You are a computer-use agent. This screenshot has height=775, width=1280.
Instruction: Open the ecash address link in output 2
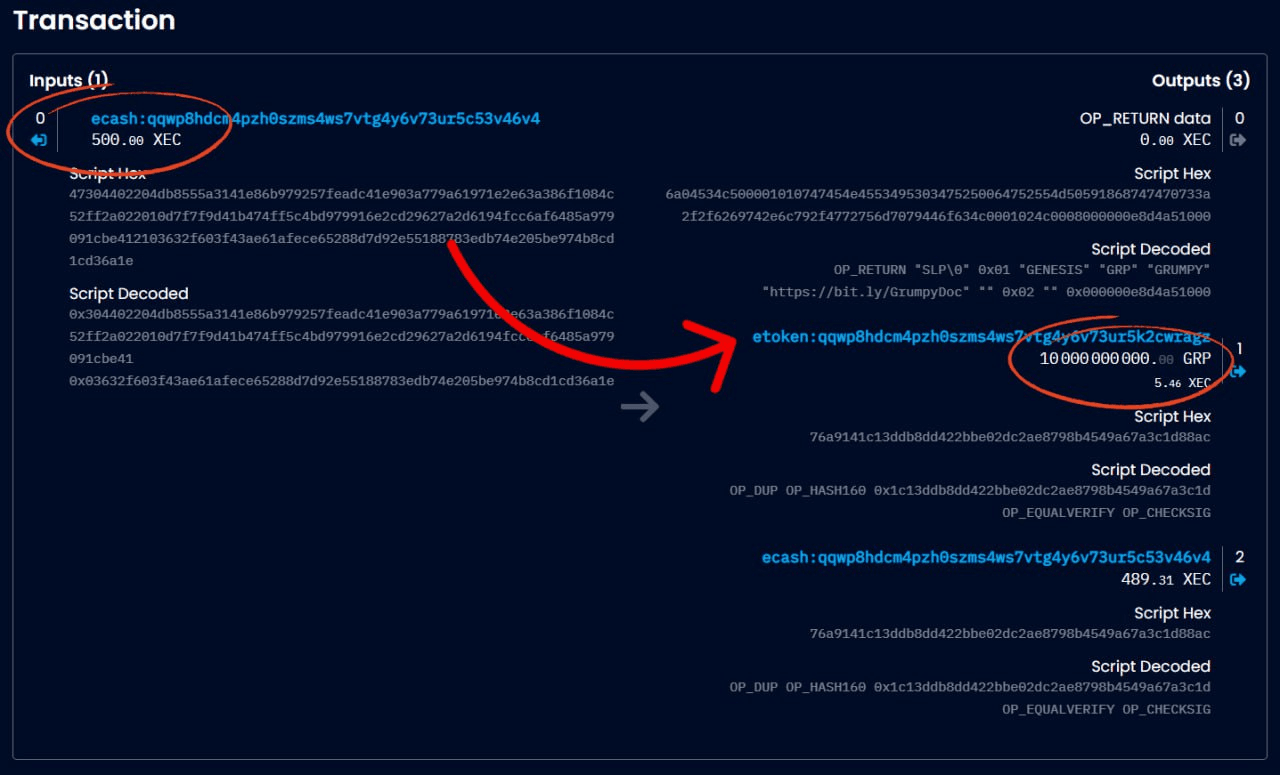pyautogui.click(x=985, y=557)
